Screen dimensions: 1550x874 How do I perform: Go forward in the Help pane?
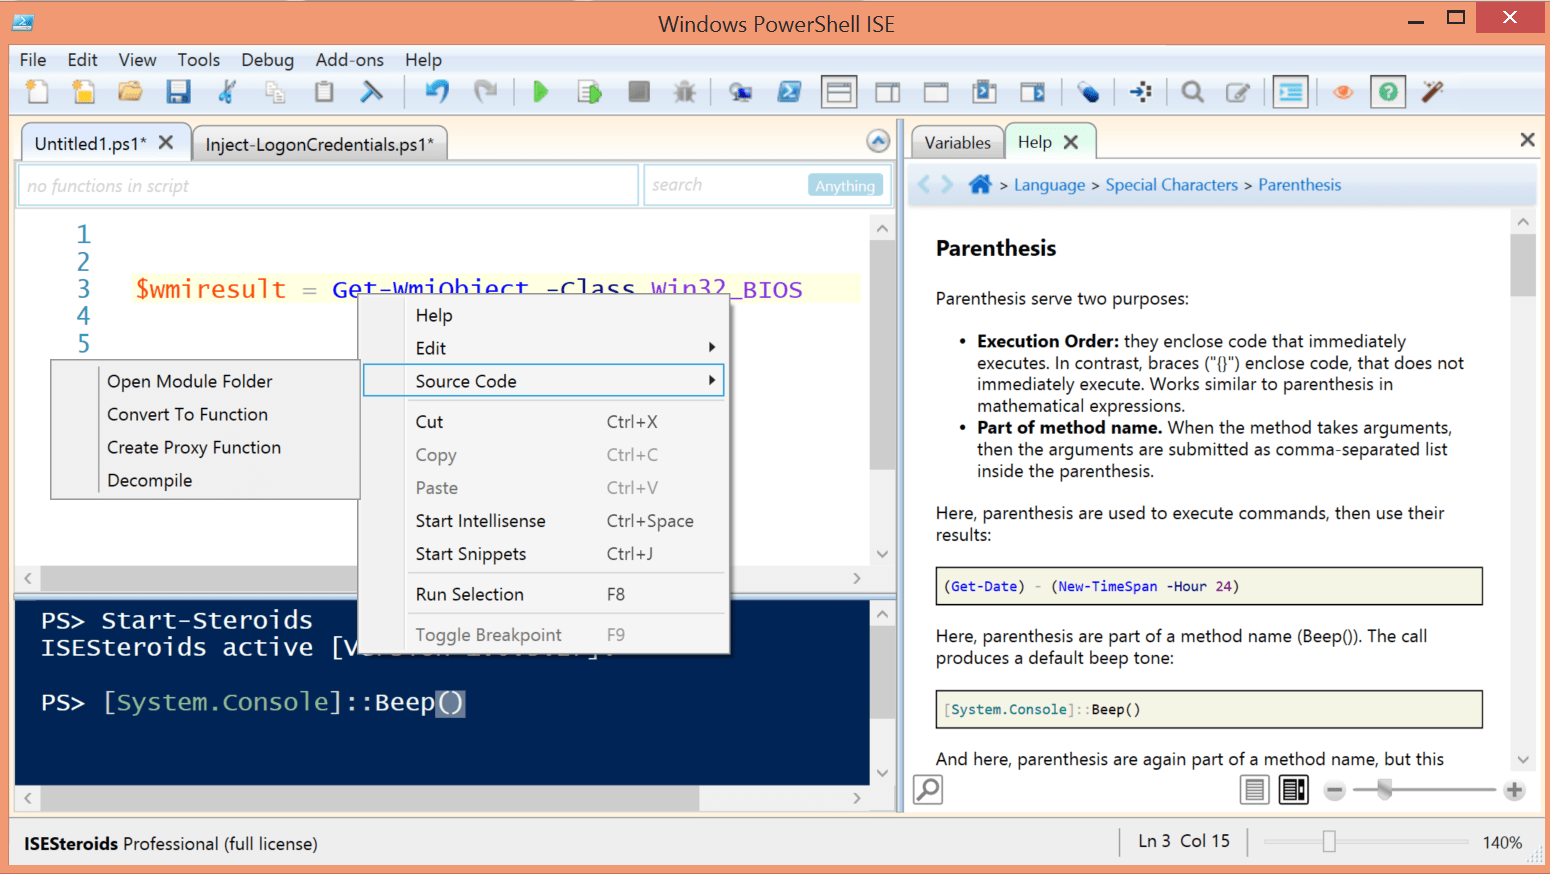point(947,184)
